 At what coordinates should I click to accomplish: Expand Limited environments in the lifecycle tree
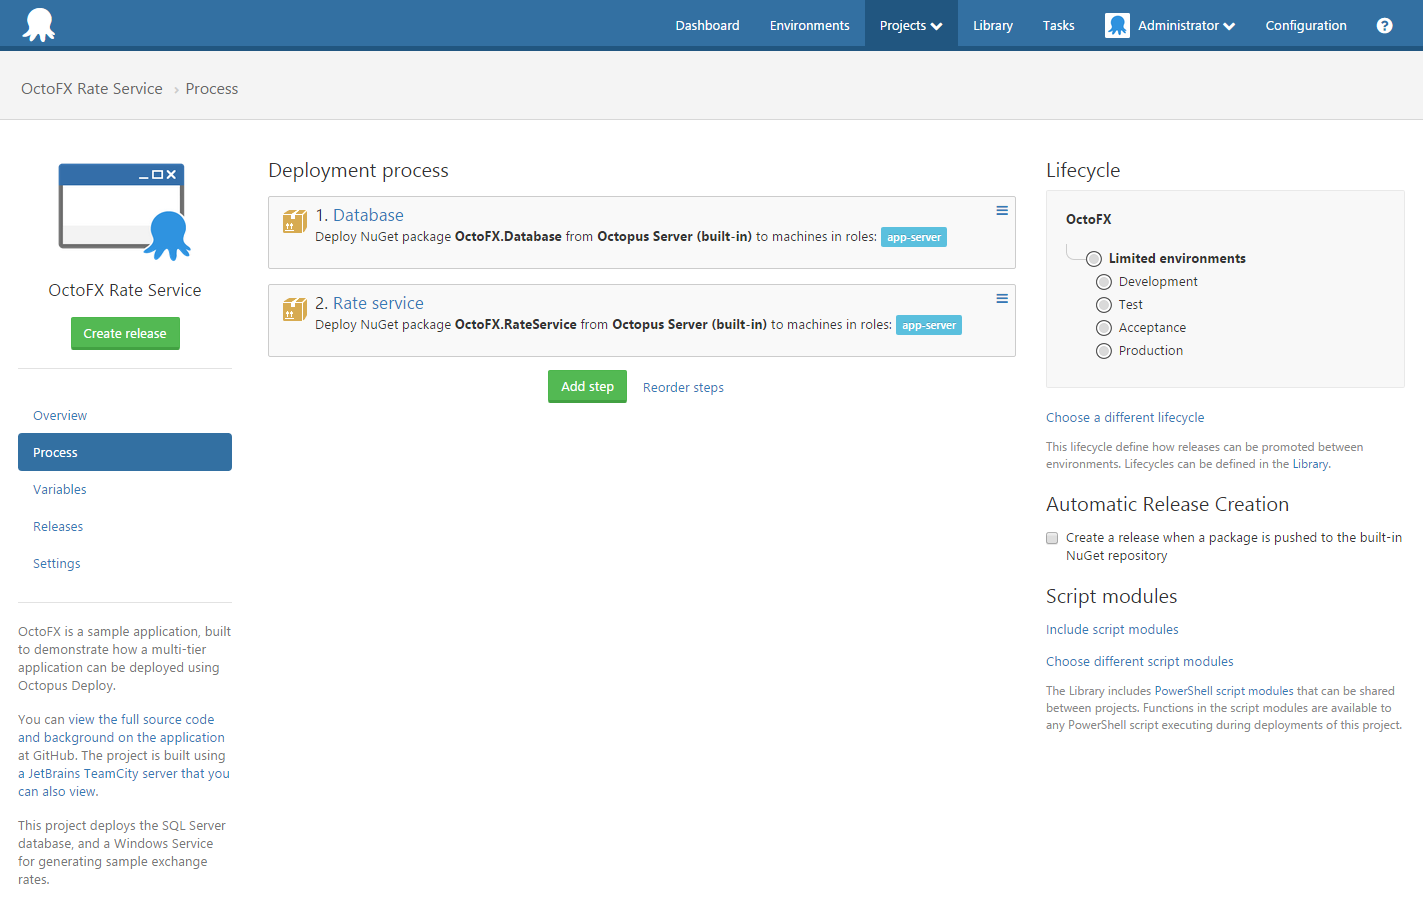pyautogui.click(x=1093, y=258)
